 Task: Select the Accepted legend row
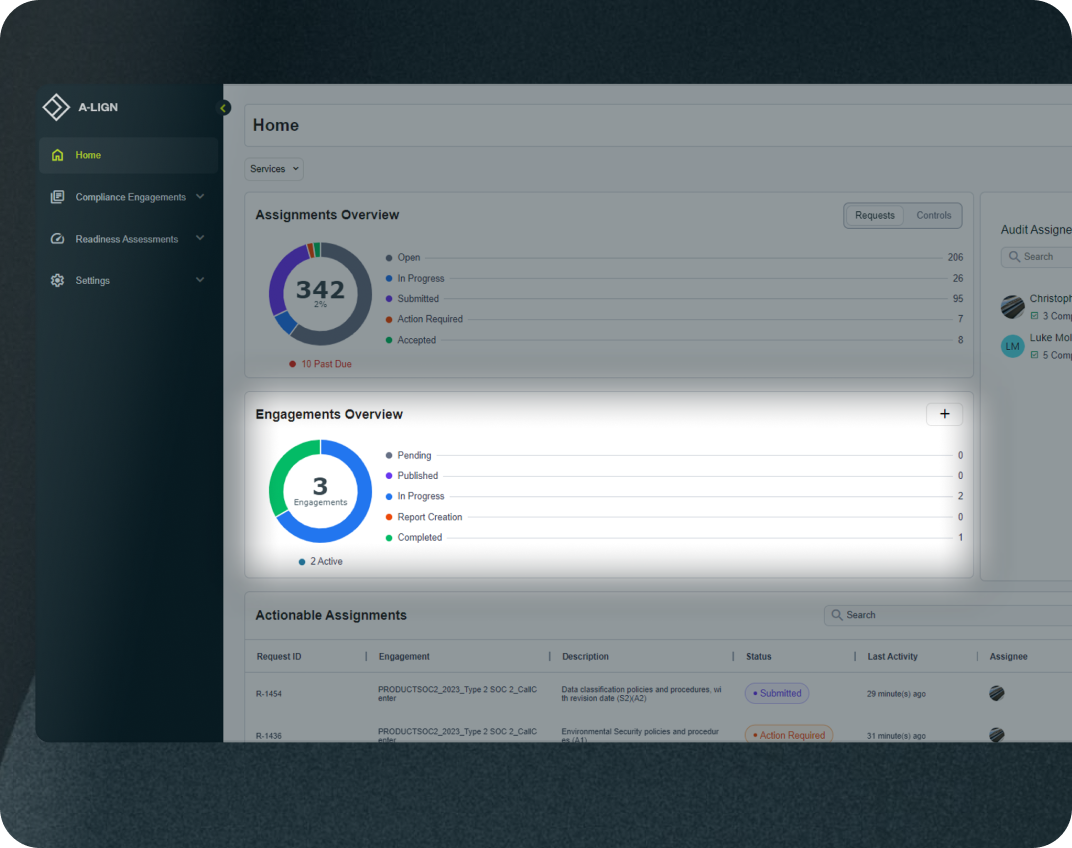[x=674, y=340]
